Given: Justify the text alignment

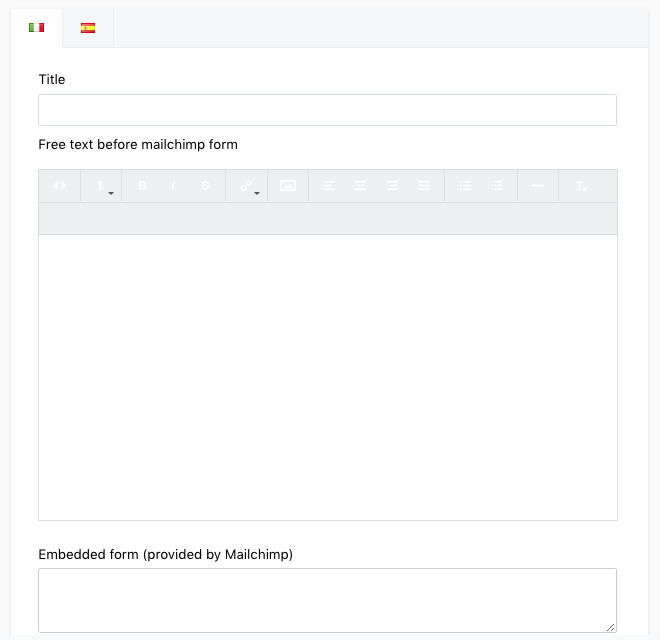Looking at the screenshot, I should [x=424, y=186].
